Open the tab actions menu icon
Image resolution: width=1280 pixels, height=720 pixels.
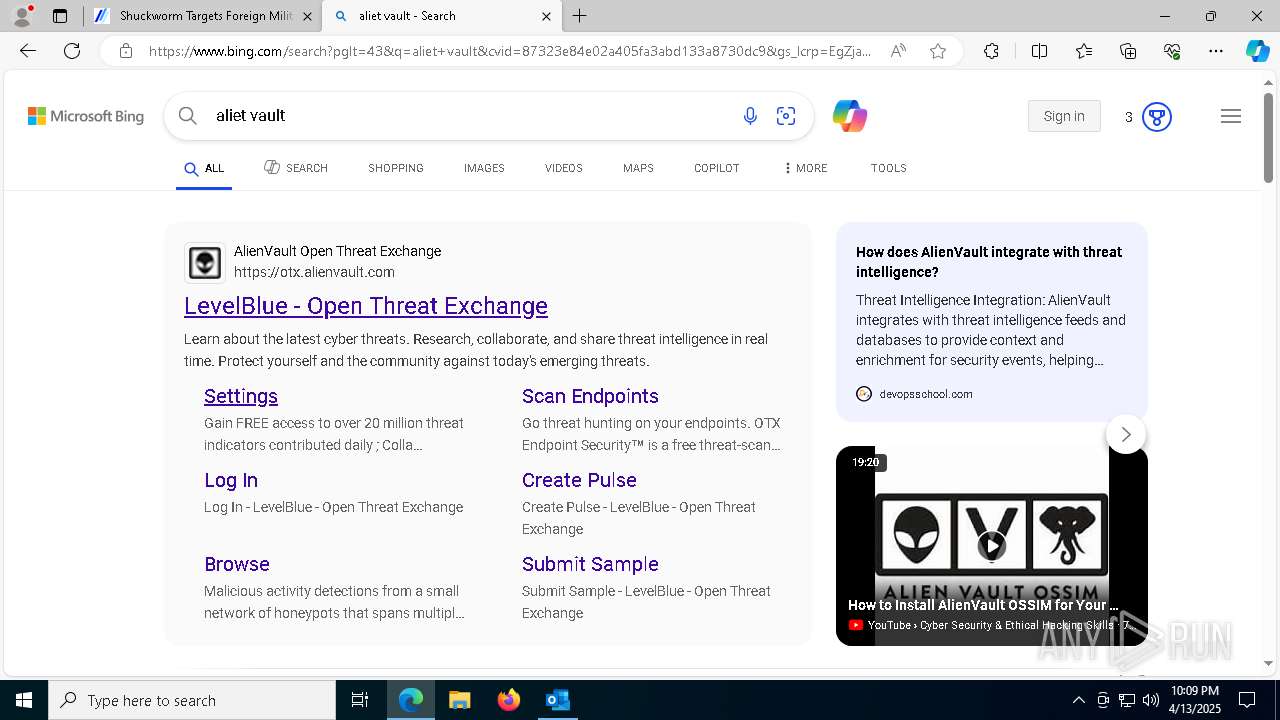tap(60, 16)
